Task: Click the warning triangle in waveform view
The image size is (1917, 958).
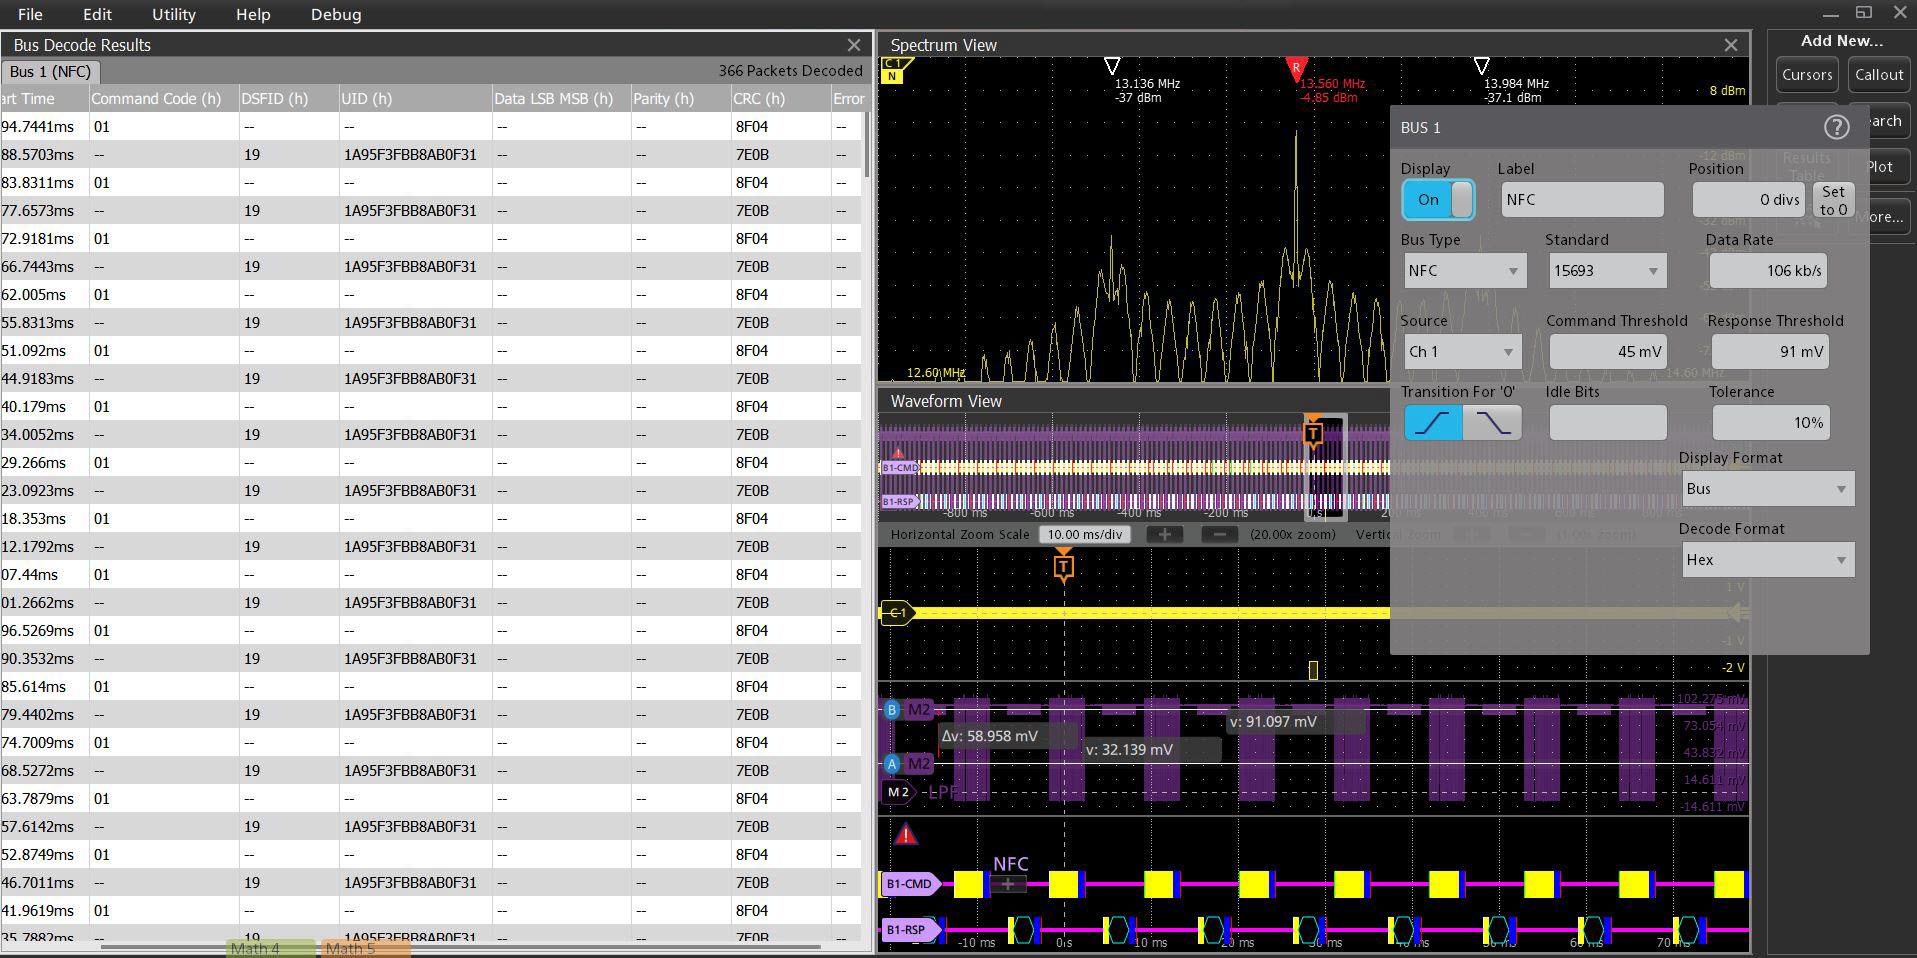Action: click(906, 833)
